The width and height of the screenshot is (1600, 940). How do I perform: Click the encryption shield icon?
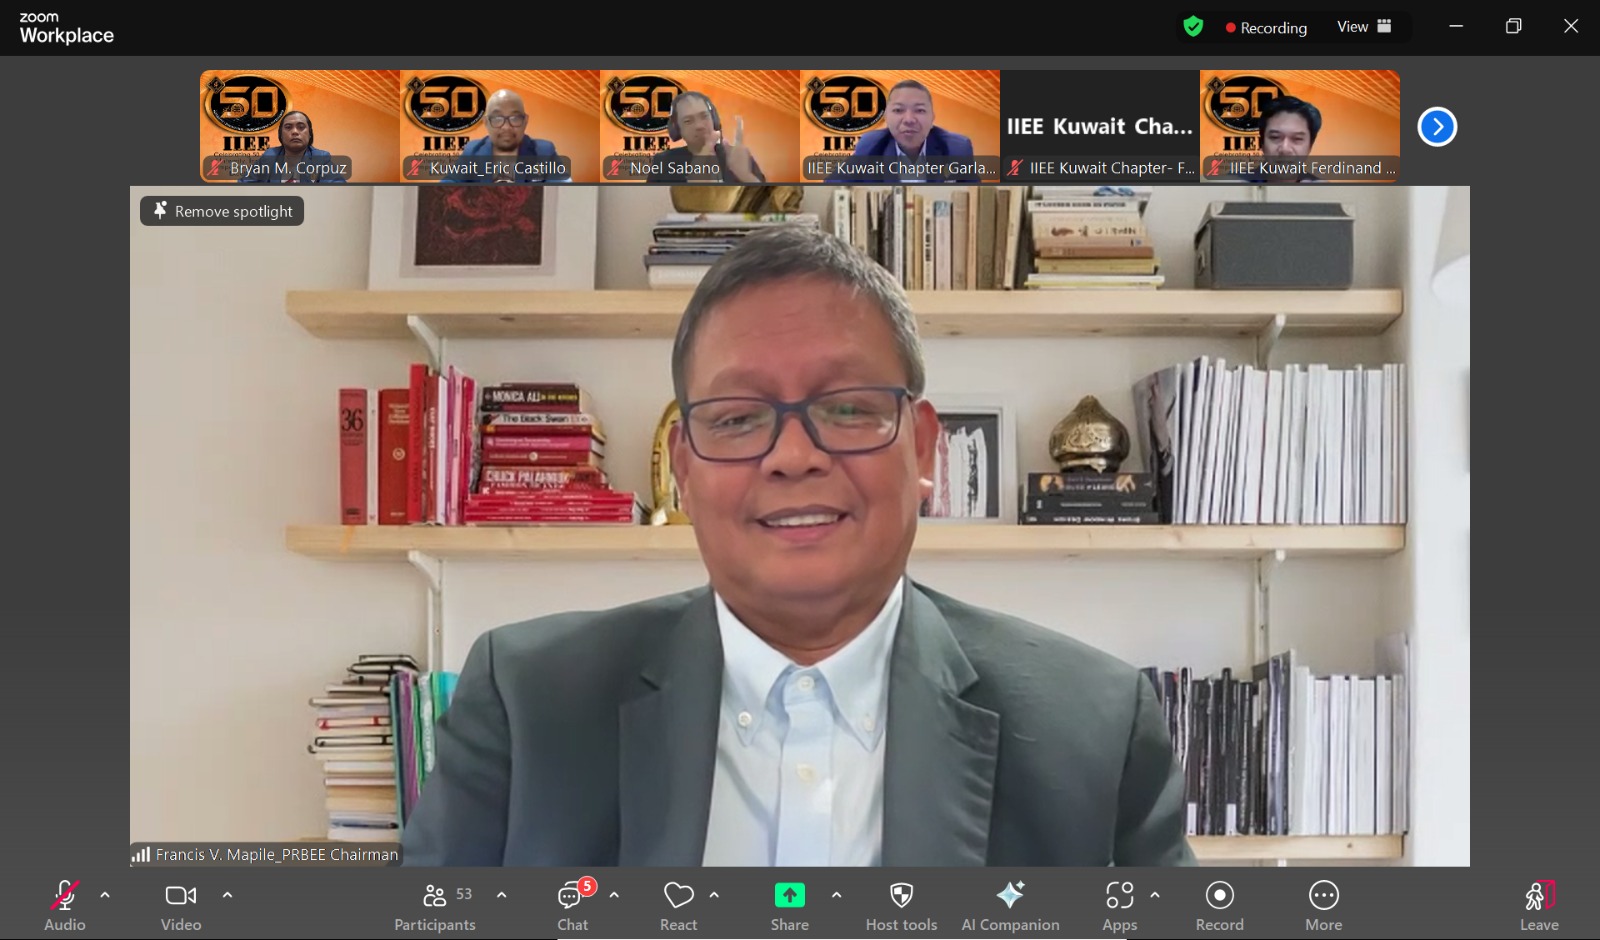click(1193, 27)
